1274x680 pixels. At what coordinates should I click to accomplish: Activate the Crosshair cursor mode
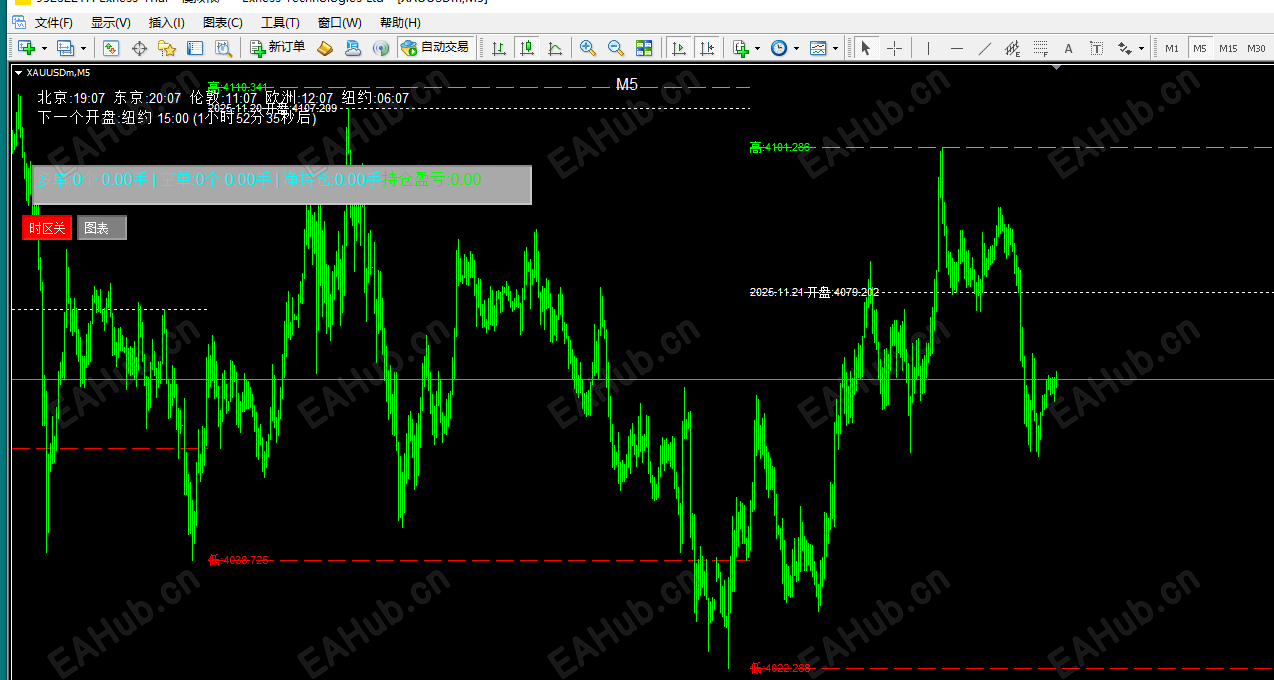click(895, 47)
